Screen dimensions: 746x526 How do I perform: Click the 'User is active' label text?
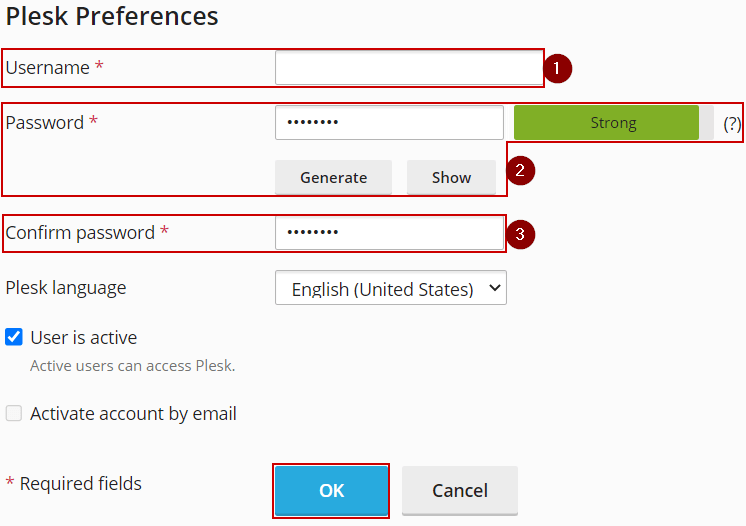tap(84, 338)
